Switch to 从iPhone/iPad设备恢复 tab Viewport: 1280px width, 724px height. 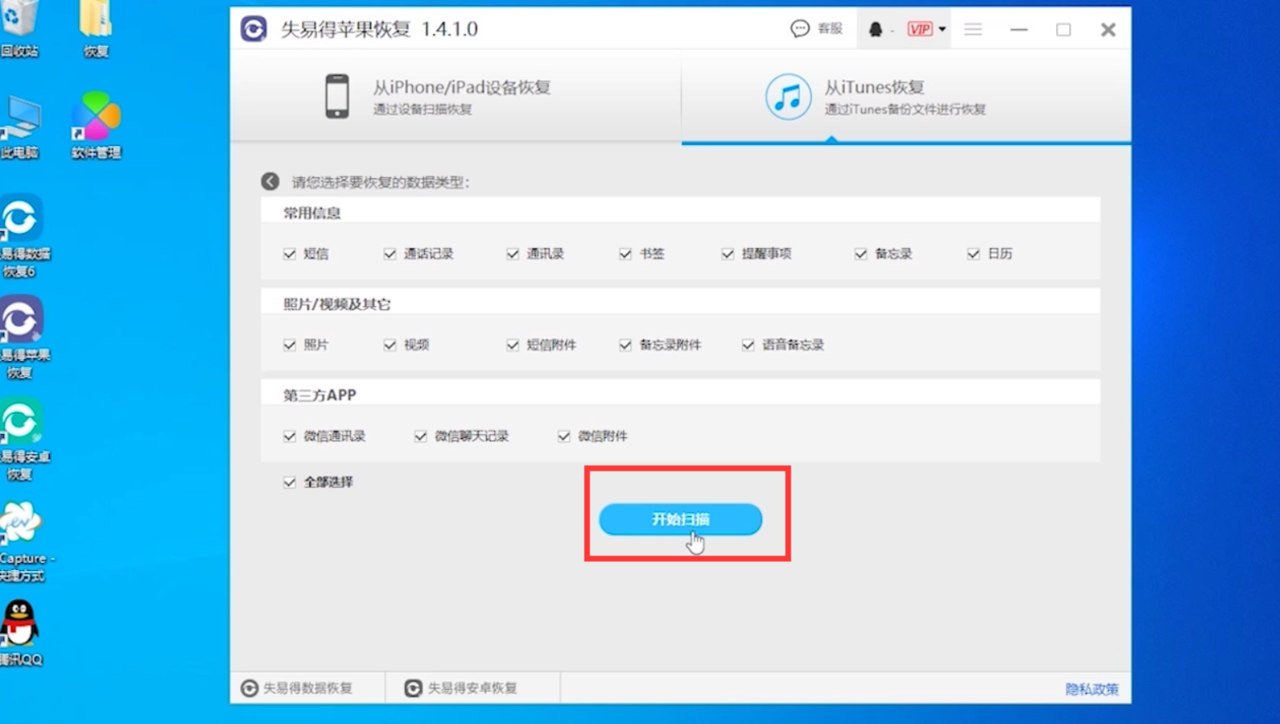point(456,96)
